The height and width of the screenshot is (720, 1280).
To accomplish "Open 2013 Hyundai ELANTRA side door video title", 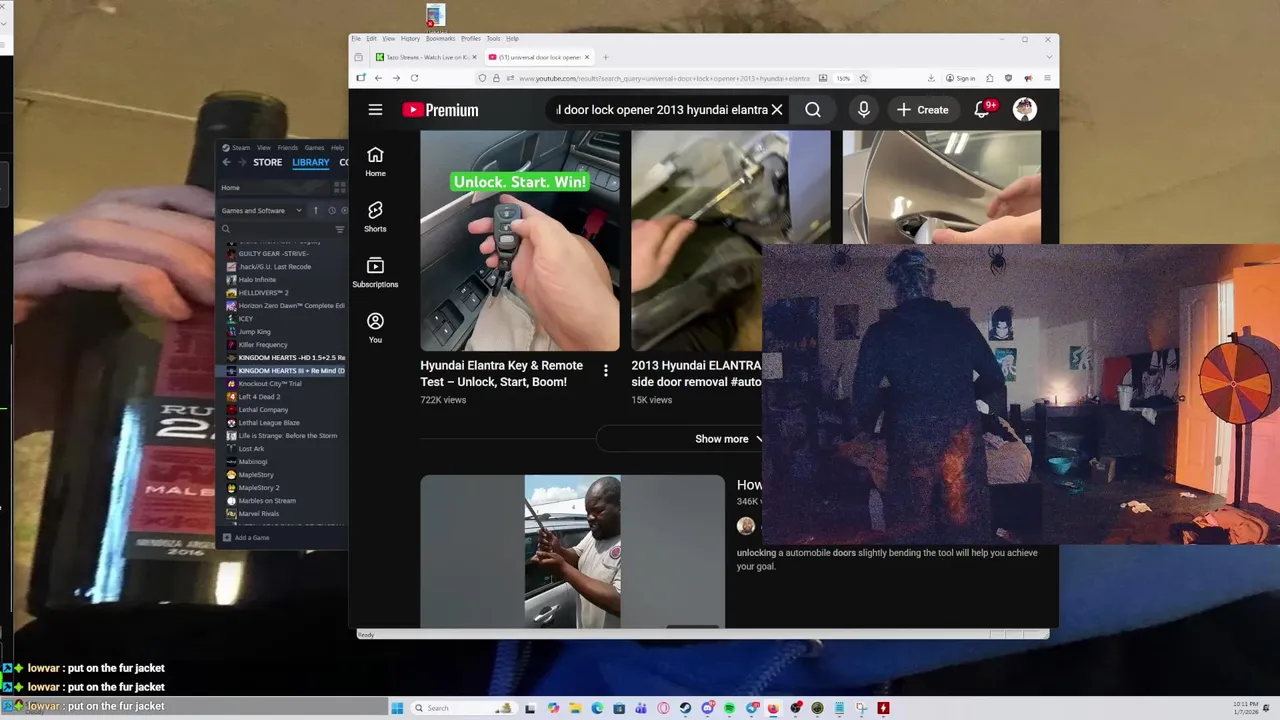I will pyautogui.click(x=697, y=374).
